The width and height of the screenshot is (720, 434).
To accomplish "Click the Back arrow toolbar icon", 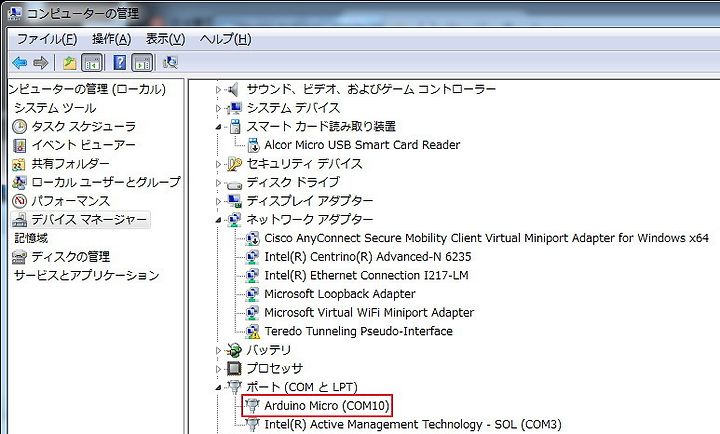I will click(x=19, y=62).
